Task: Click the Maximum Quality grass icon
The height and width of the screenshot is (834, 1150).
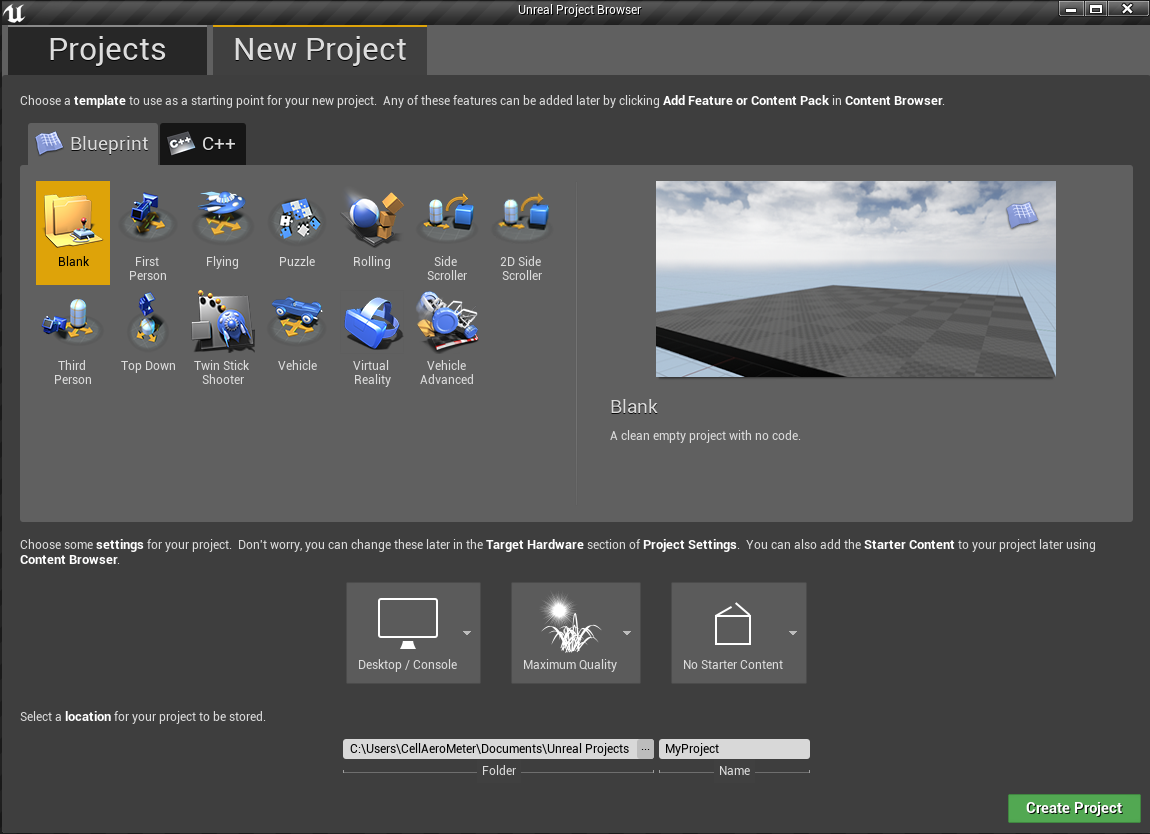Action: (570, 623)
